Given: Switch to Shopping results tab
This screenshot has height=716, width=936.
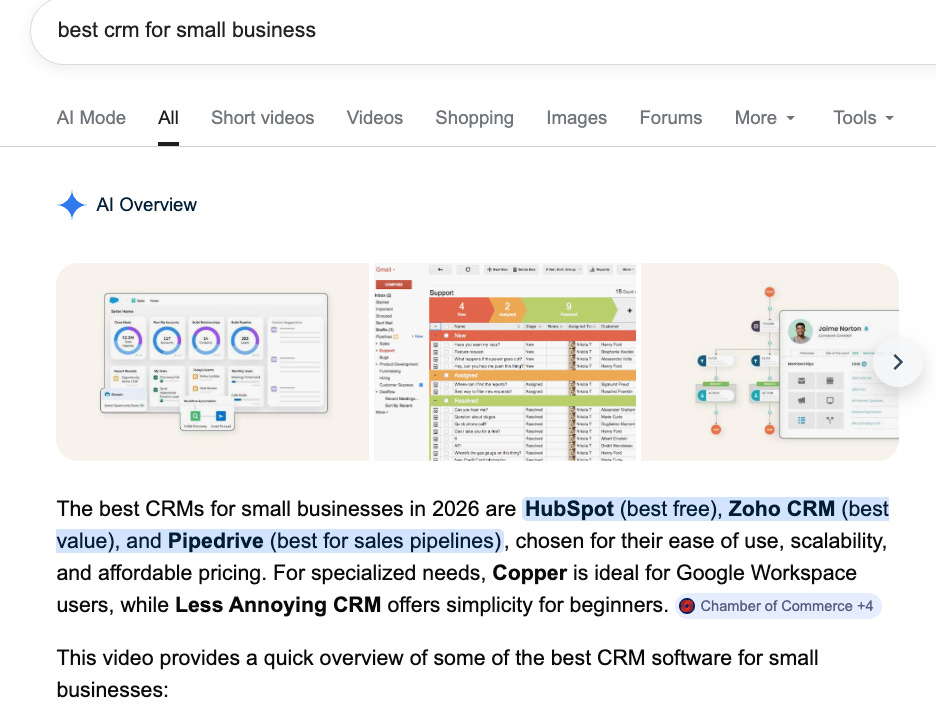Looking at the screenshot, I should pos(475,118).
